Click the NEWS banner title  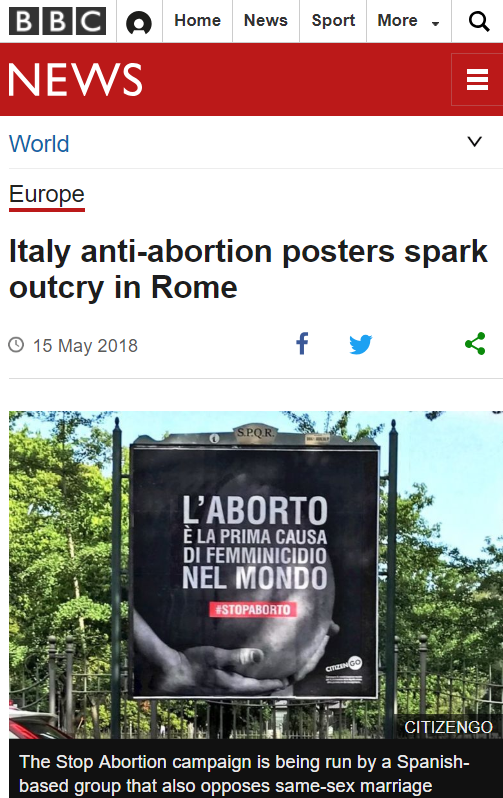click(75, 79)
